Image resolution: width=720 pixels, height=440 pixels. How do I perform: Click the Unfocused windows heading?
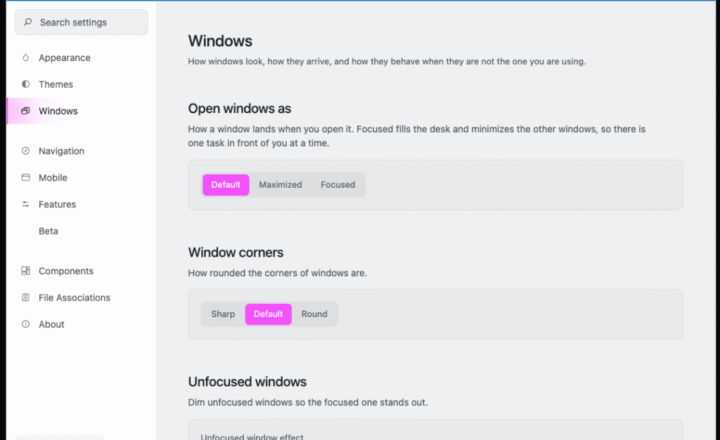(247, 382)
